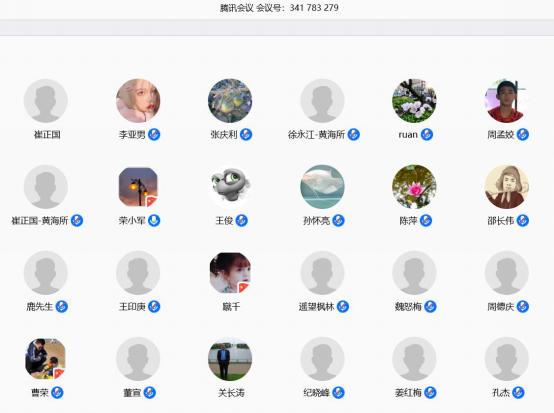Click the muted mic icon beside ruan

[427, 135]
